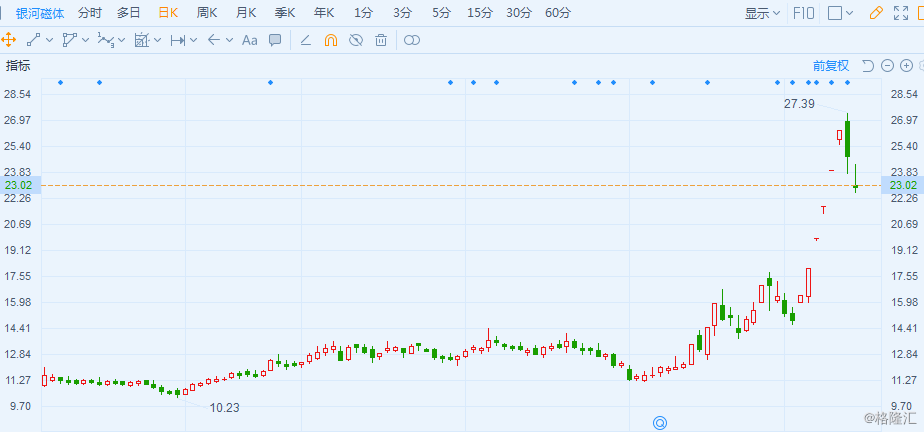Click the circular marker below chart
The image size is (924, 432).
tap(660, 422)
